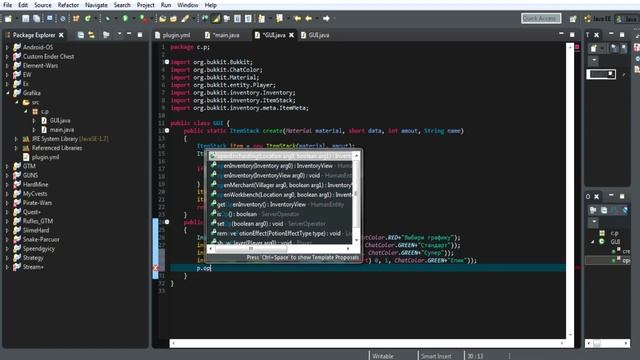Click the Open Type folder toolbar icon
The width and height of the screenshot is (640, 360).
163,18
